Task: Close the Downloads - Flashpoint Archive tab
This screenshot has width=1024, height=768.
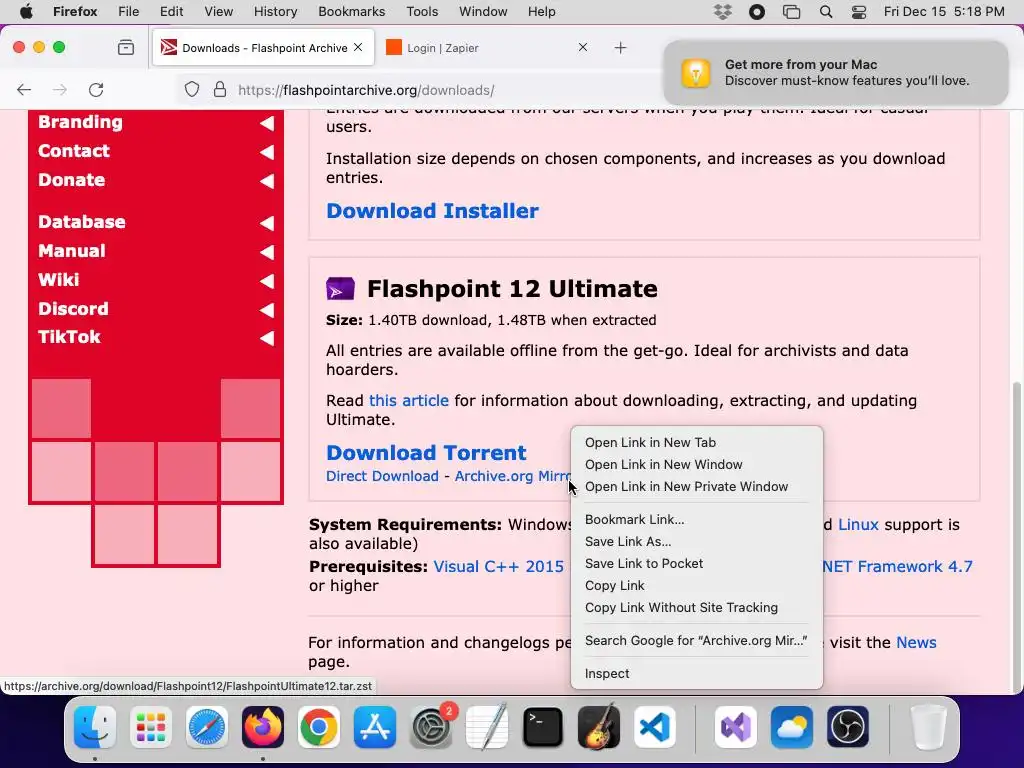Action: (358, 47)
